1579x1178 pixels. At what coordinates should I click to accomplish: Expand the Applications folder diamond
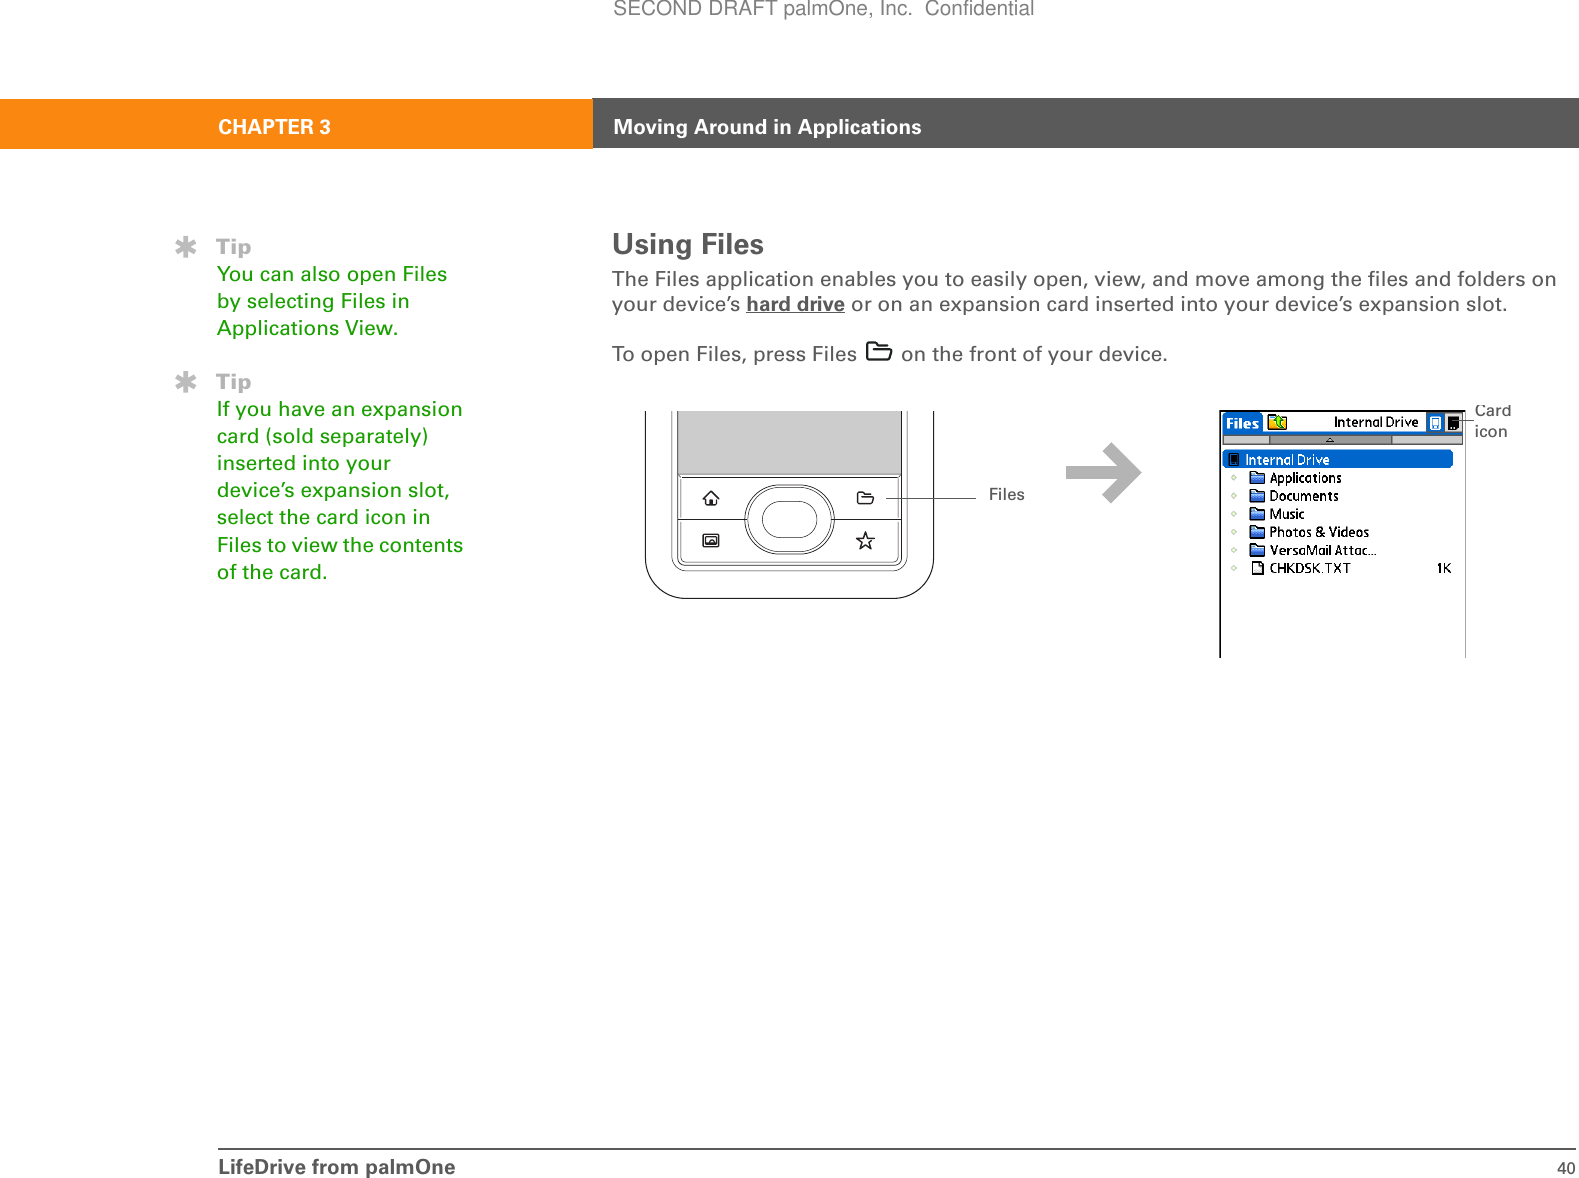point(1234,478)
